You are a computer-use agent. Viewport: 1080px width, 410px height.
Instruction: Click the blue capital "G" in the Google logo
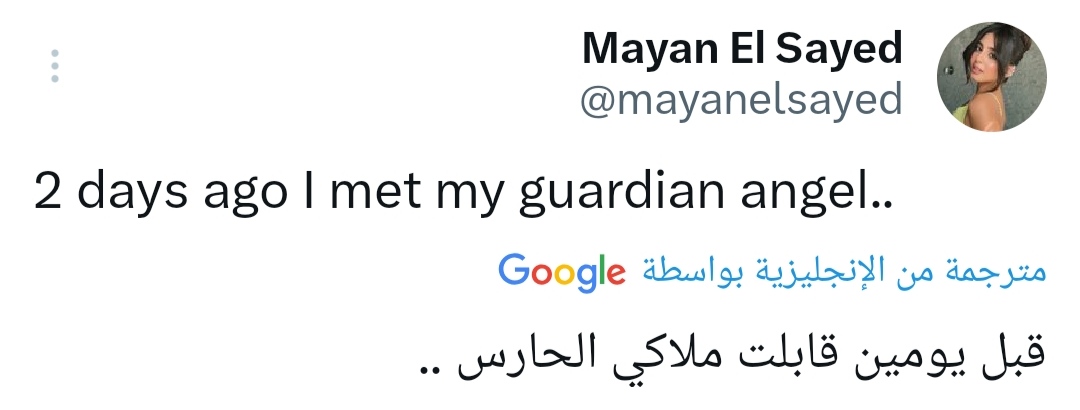point(515,269)
